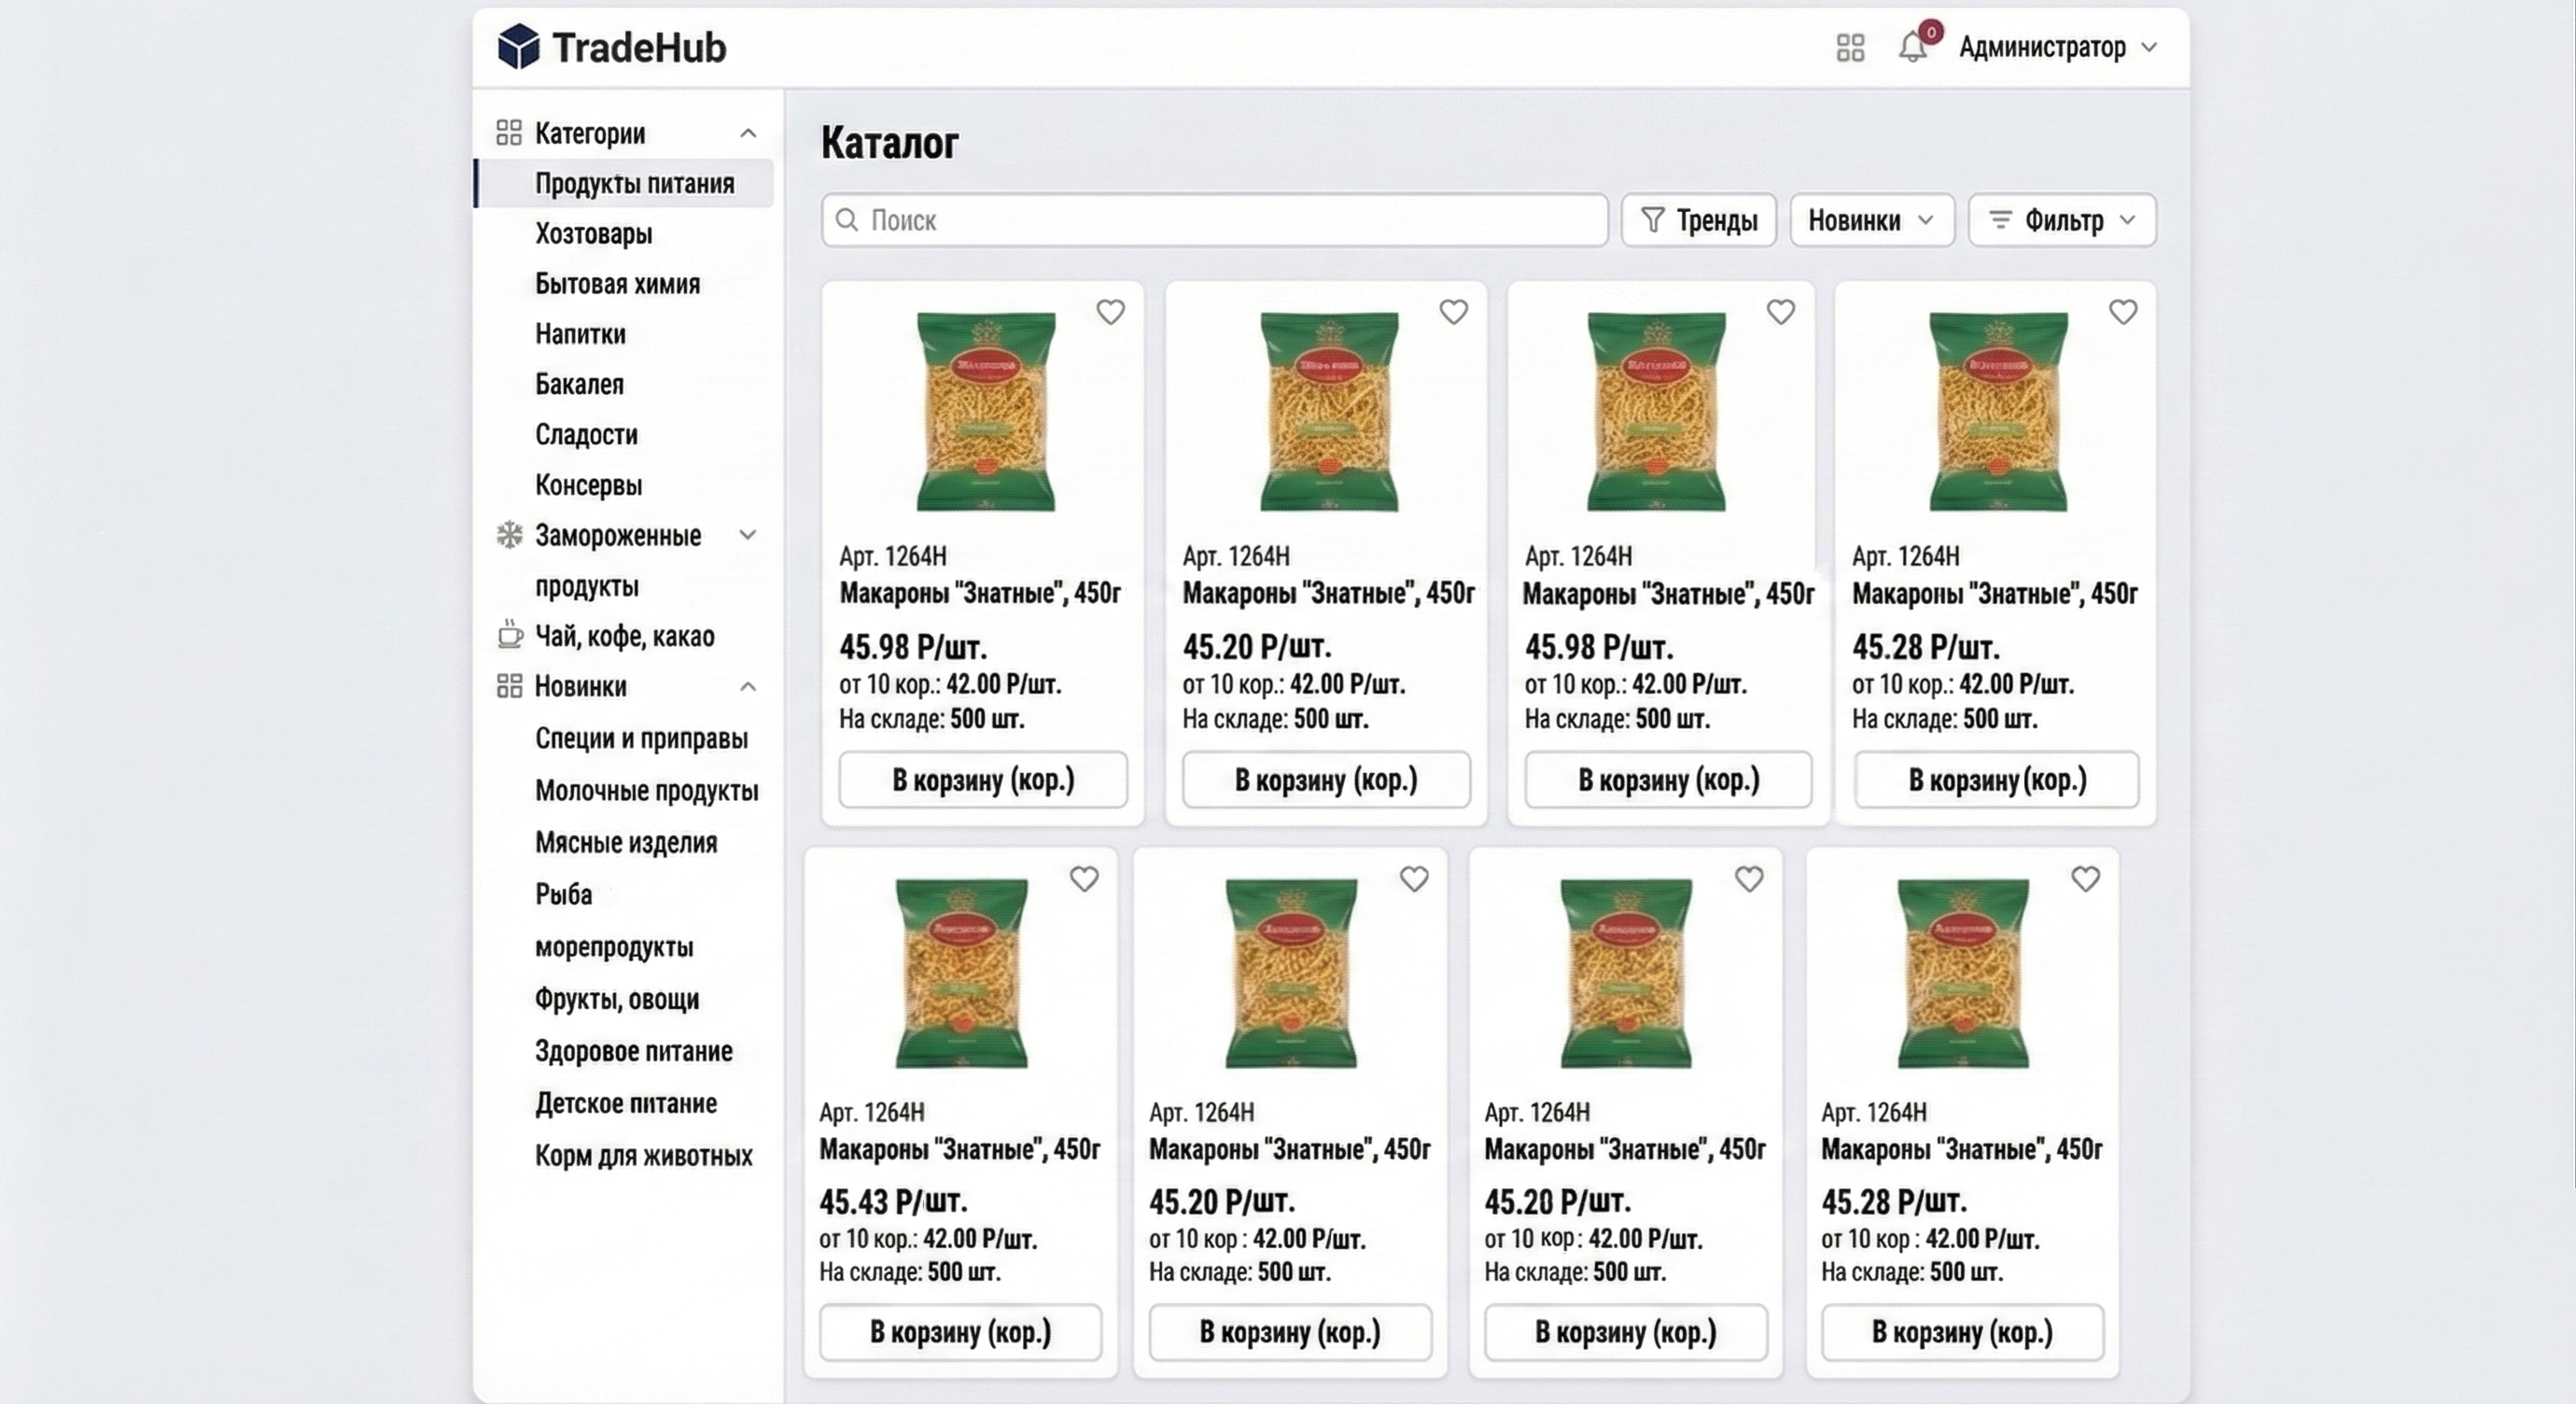Click В корзину (кор.) on bottom-right product
This screenshot has width=2576, height=1404.
(1962, 1332)
